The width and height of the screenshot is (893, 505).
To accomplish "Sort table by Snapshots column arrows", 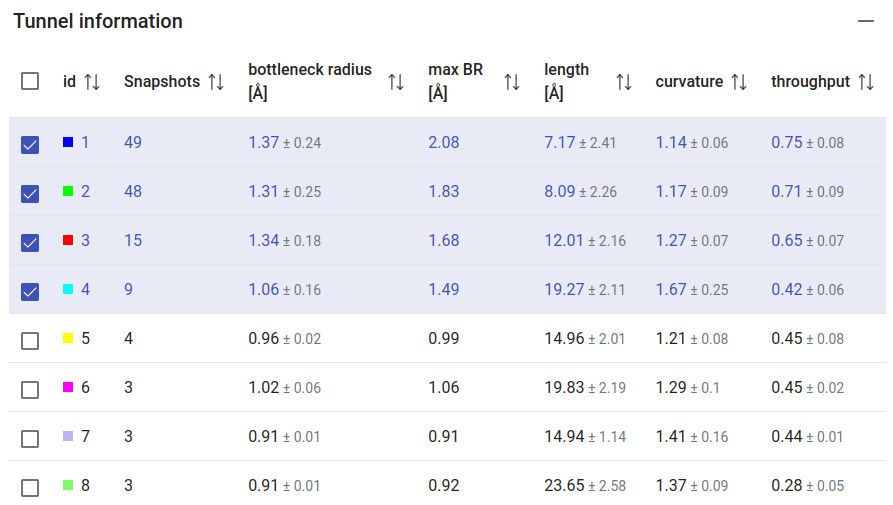I will [x=216, y=82].
